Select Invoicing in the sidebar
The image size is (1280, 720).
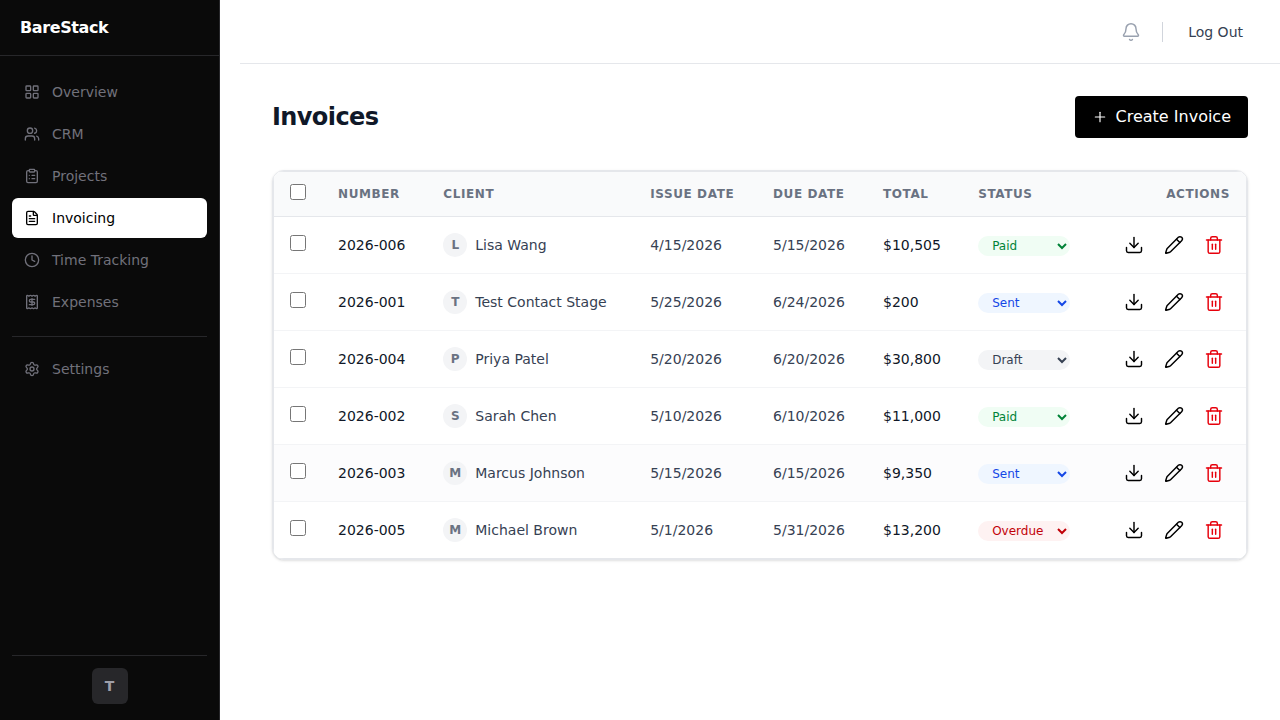point(109,218)
